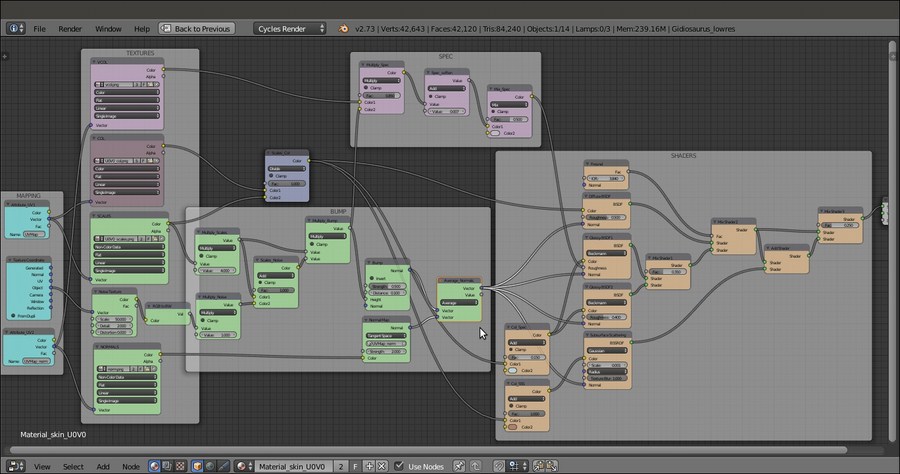Open the node editor type selector icon
Viewport: 900px width, 474px height.
pos(15,466)
